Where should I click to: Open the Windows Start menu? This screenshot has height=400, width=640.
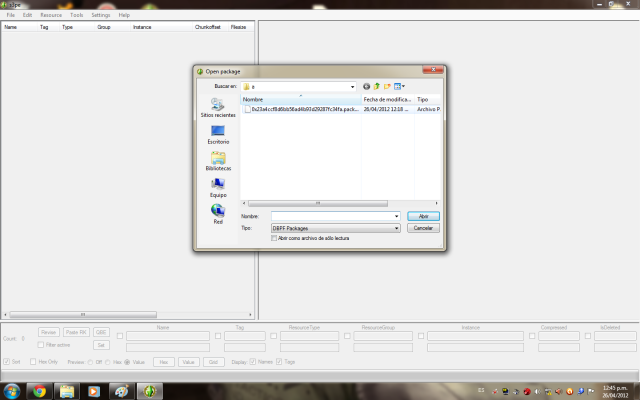pos(11,391)
